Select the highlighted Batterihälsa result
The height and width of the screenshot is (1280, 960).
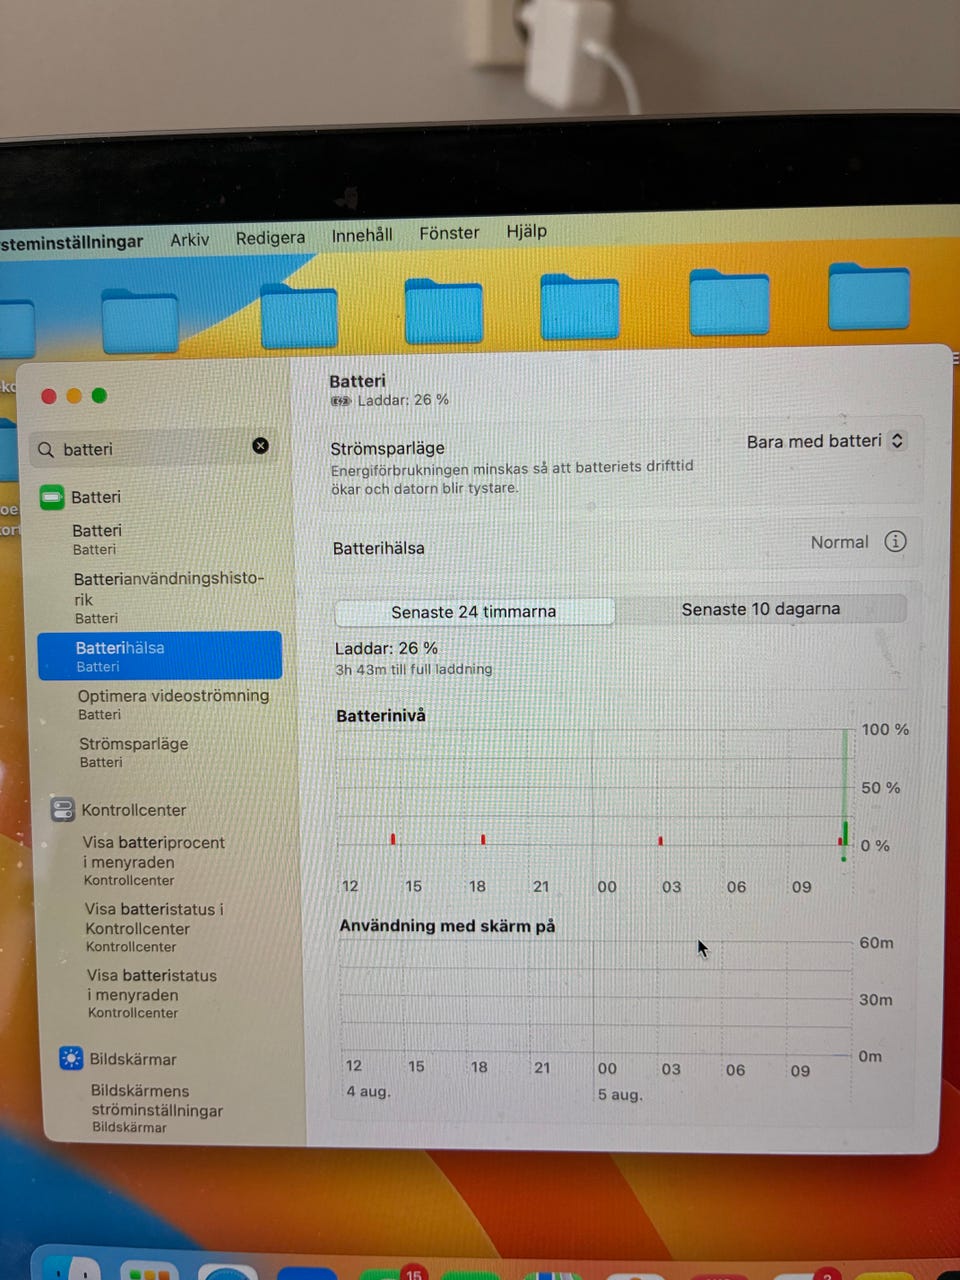160,656
